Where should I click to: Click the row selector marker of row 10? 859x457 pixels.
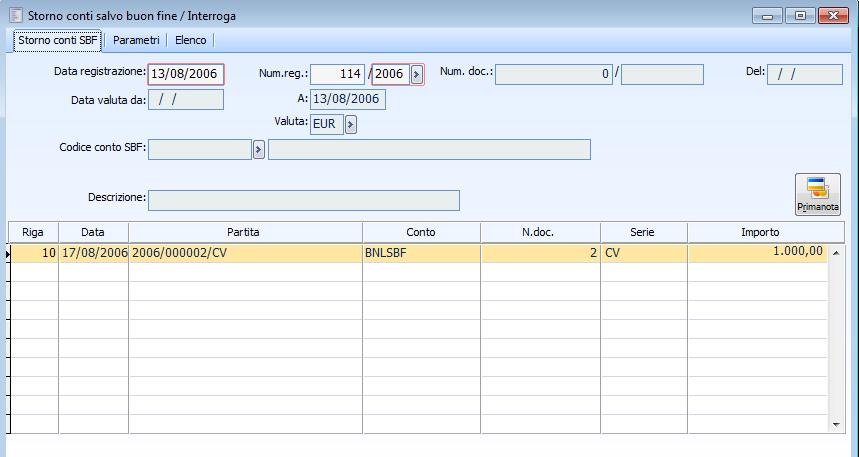[x=9, y=254]
